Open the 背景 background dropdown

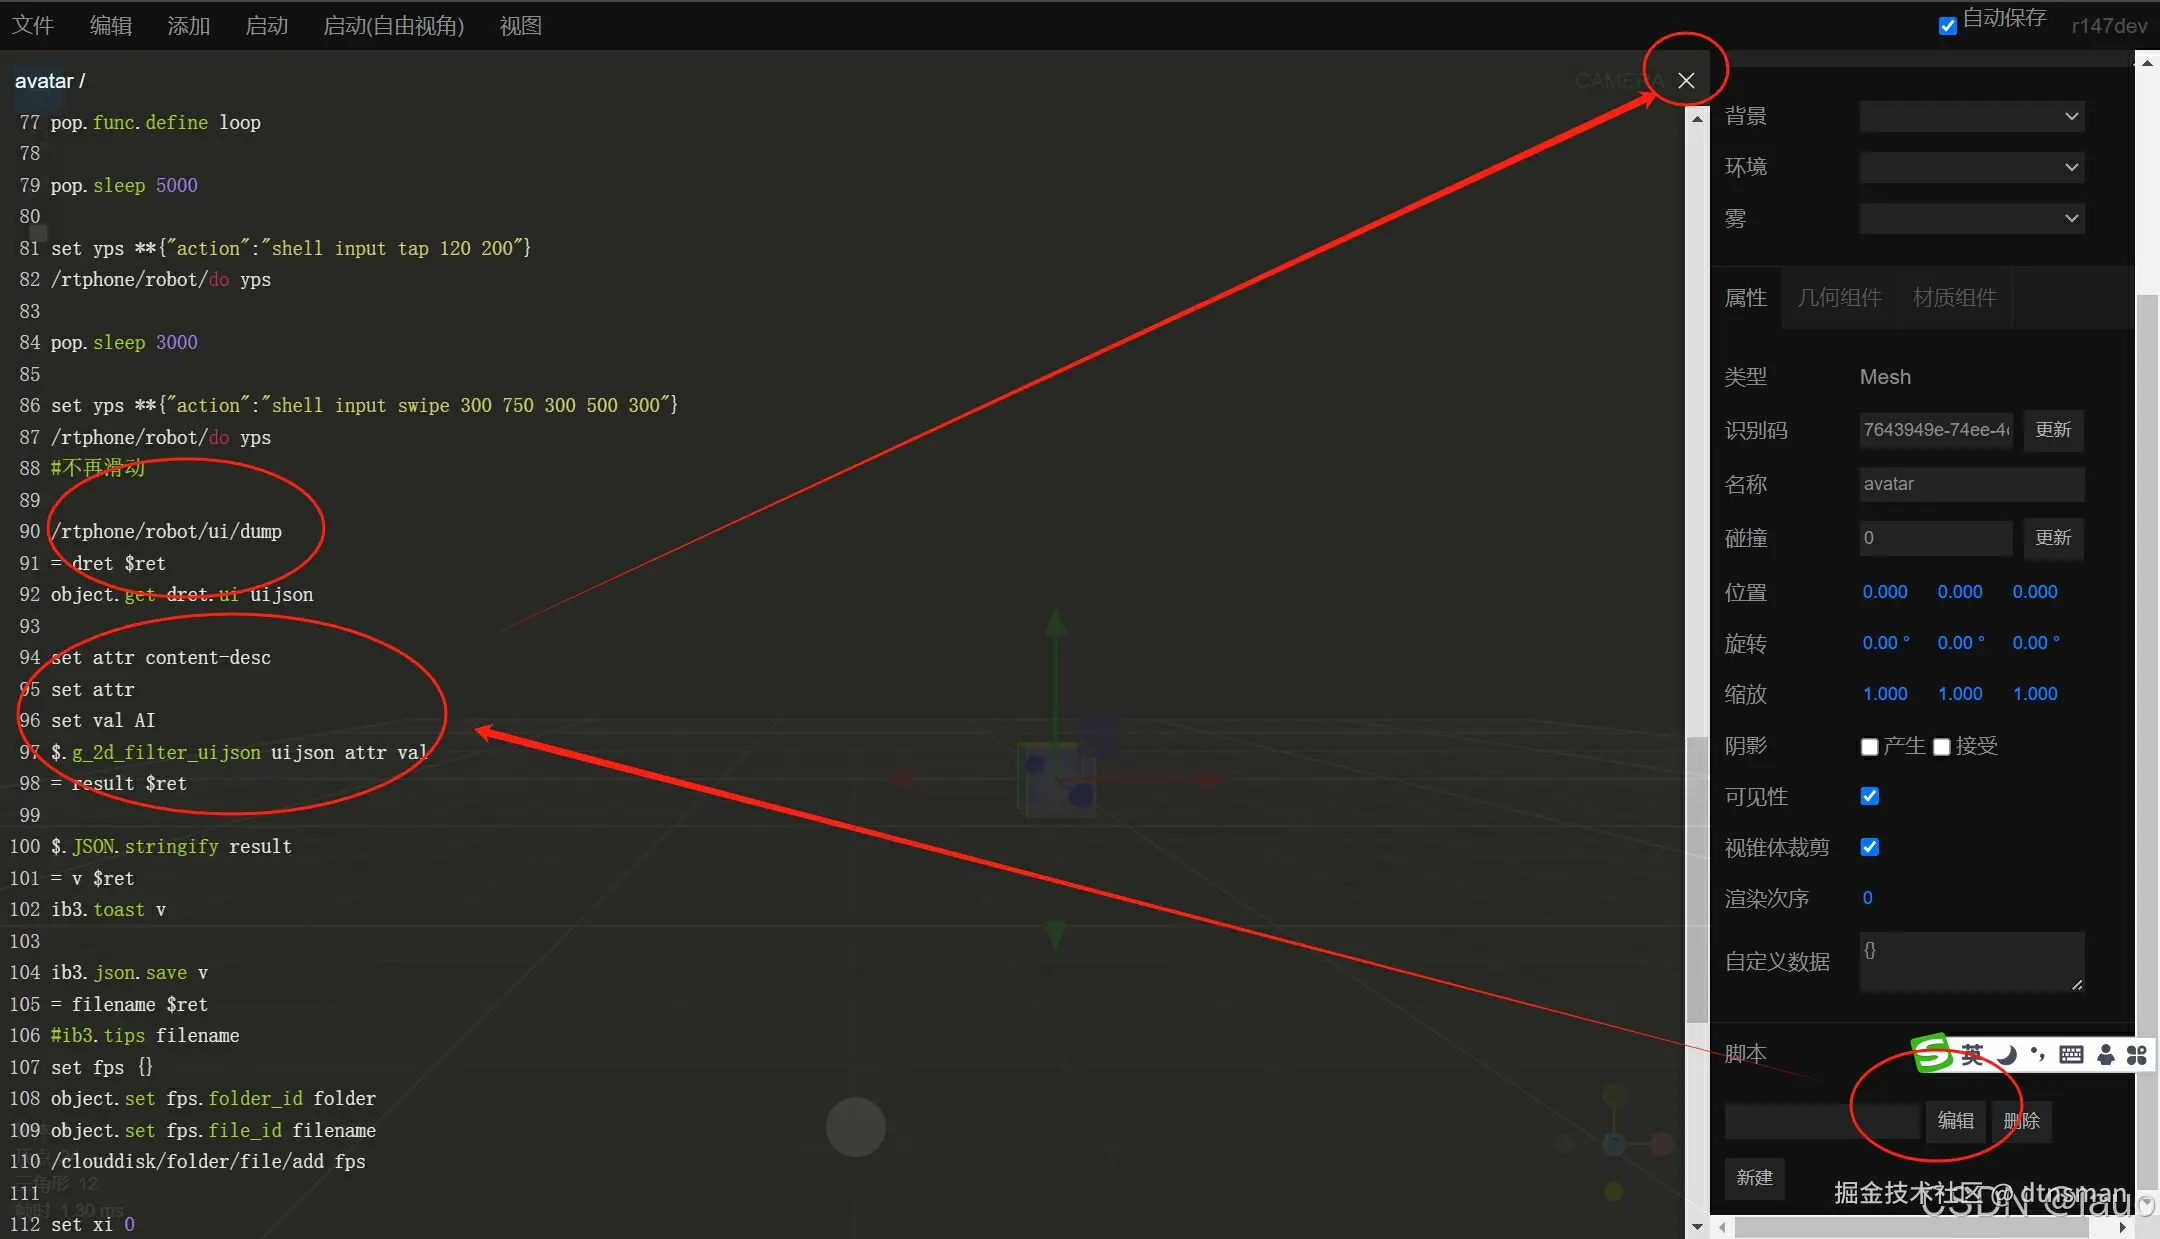(1971, 116)
